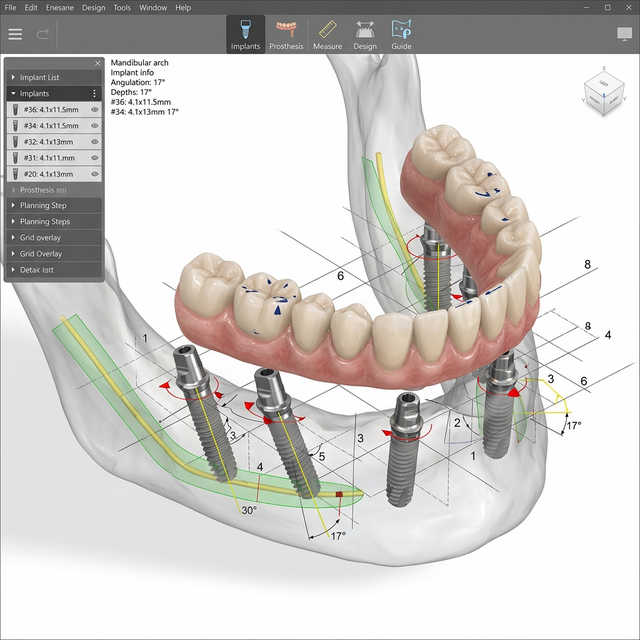
Task: Open the File menu
Action: click(x=10, y=8)
